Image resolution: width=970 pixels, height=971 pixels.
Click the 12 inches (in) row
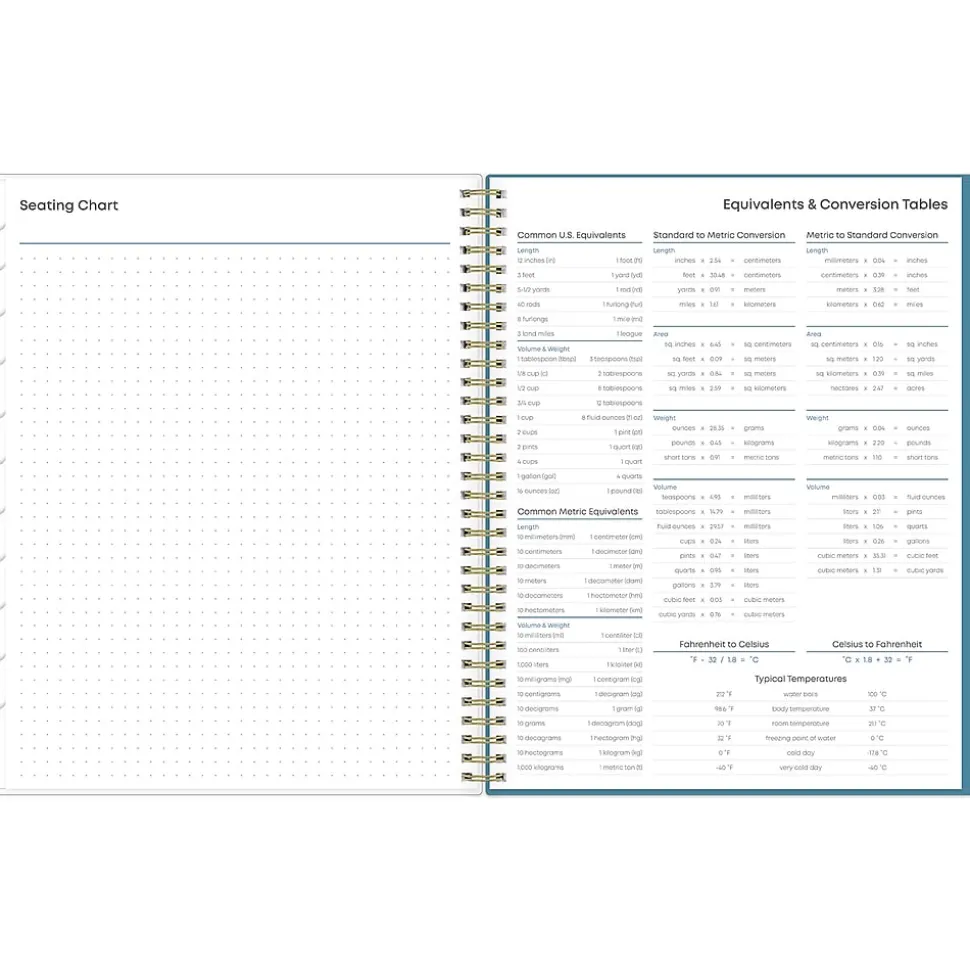click(x=579, y=261)
